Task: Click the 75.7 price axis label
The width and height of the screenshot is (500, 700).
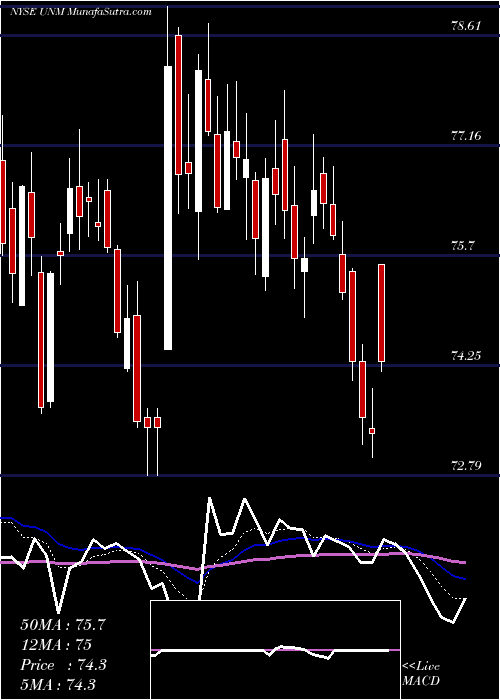Action: tap(463, 246)
